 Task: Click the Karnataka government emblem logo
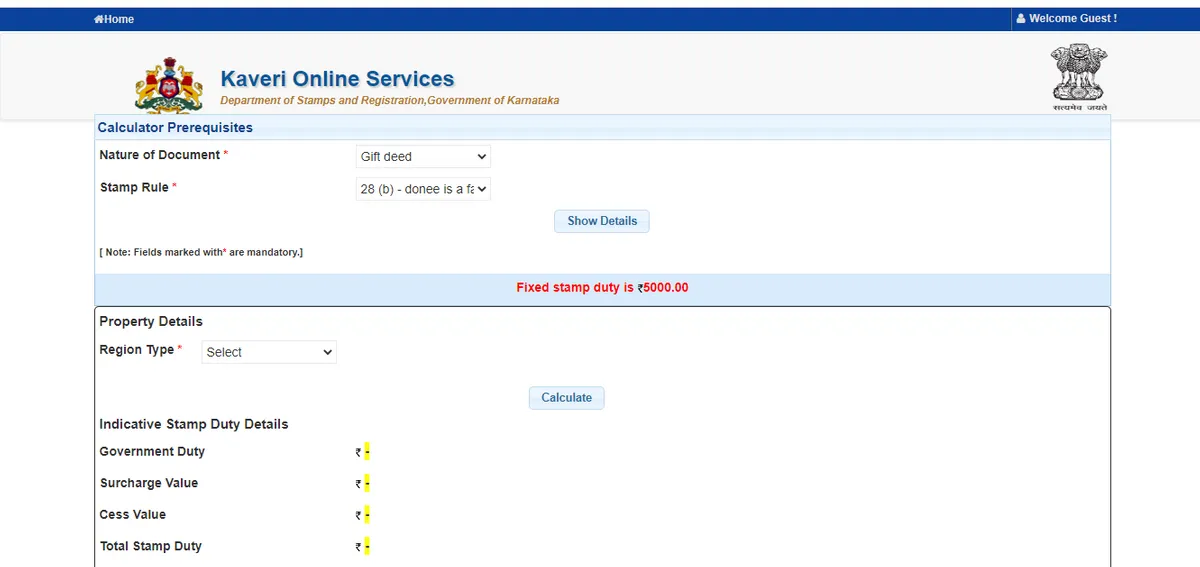coord(168,86)
